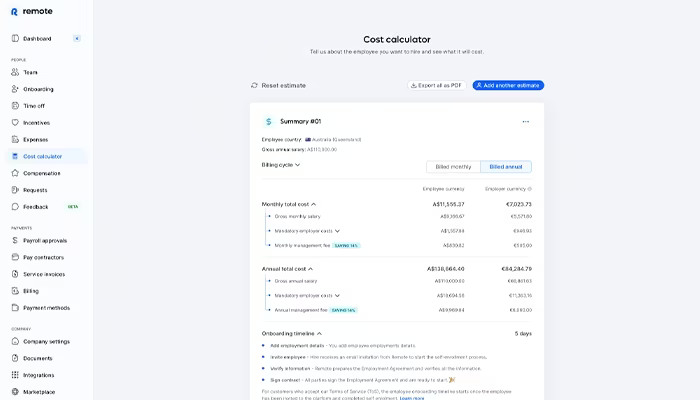Open Summary #01 three-dot menu

525,121
